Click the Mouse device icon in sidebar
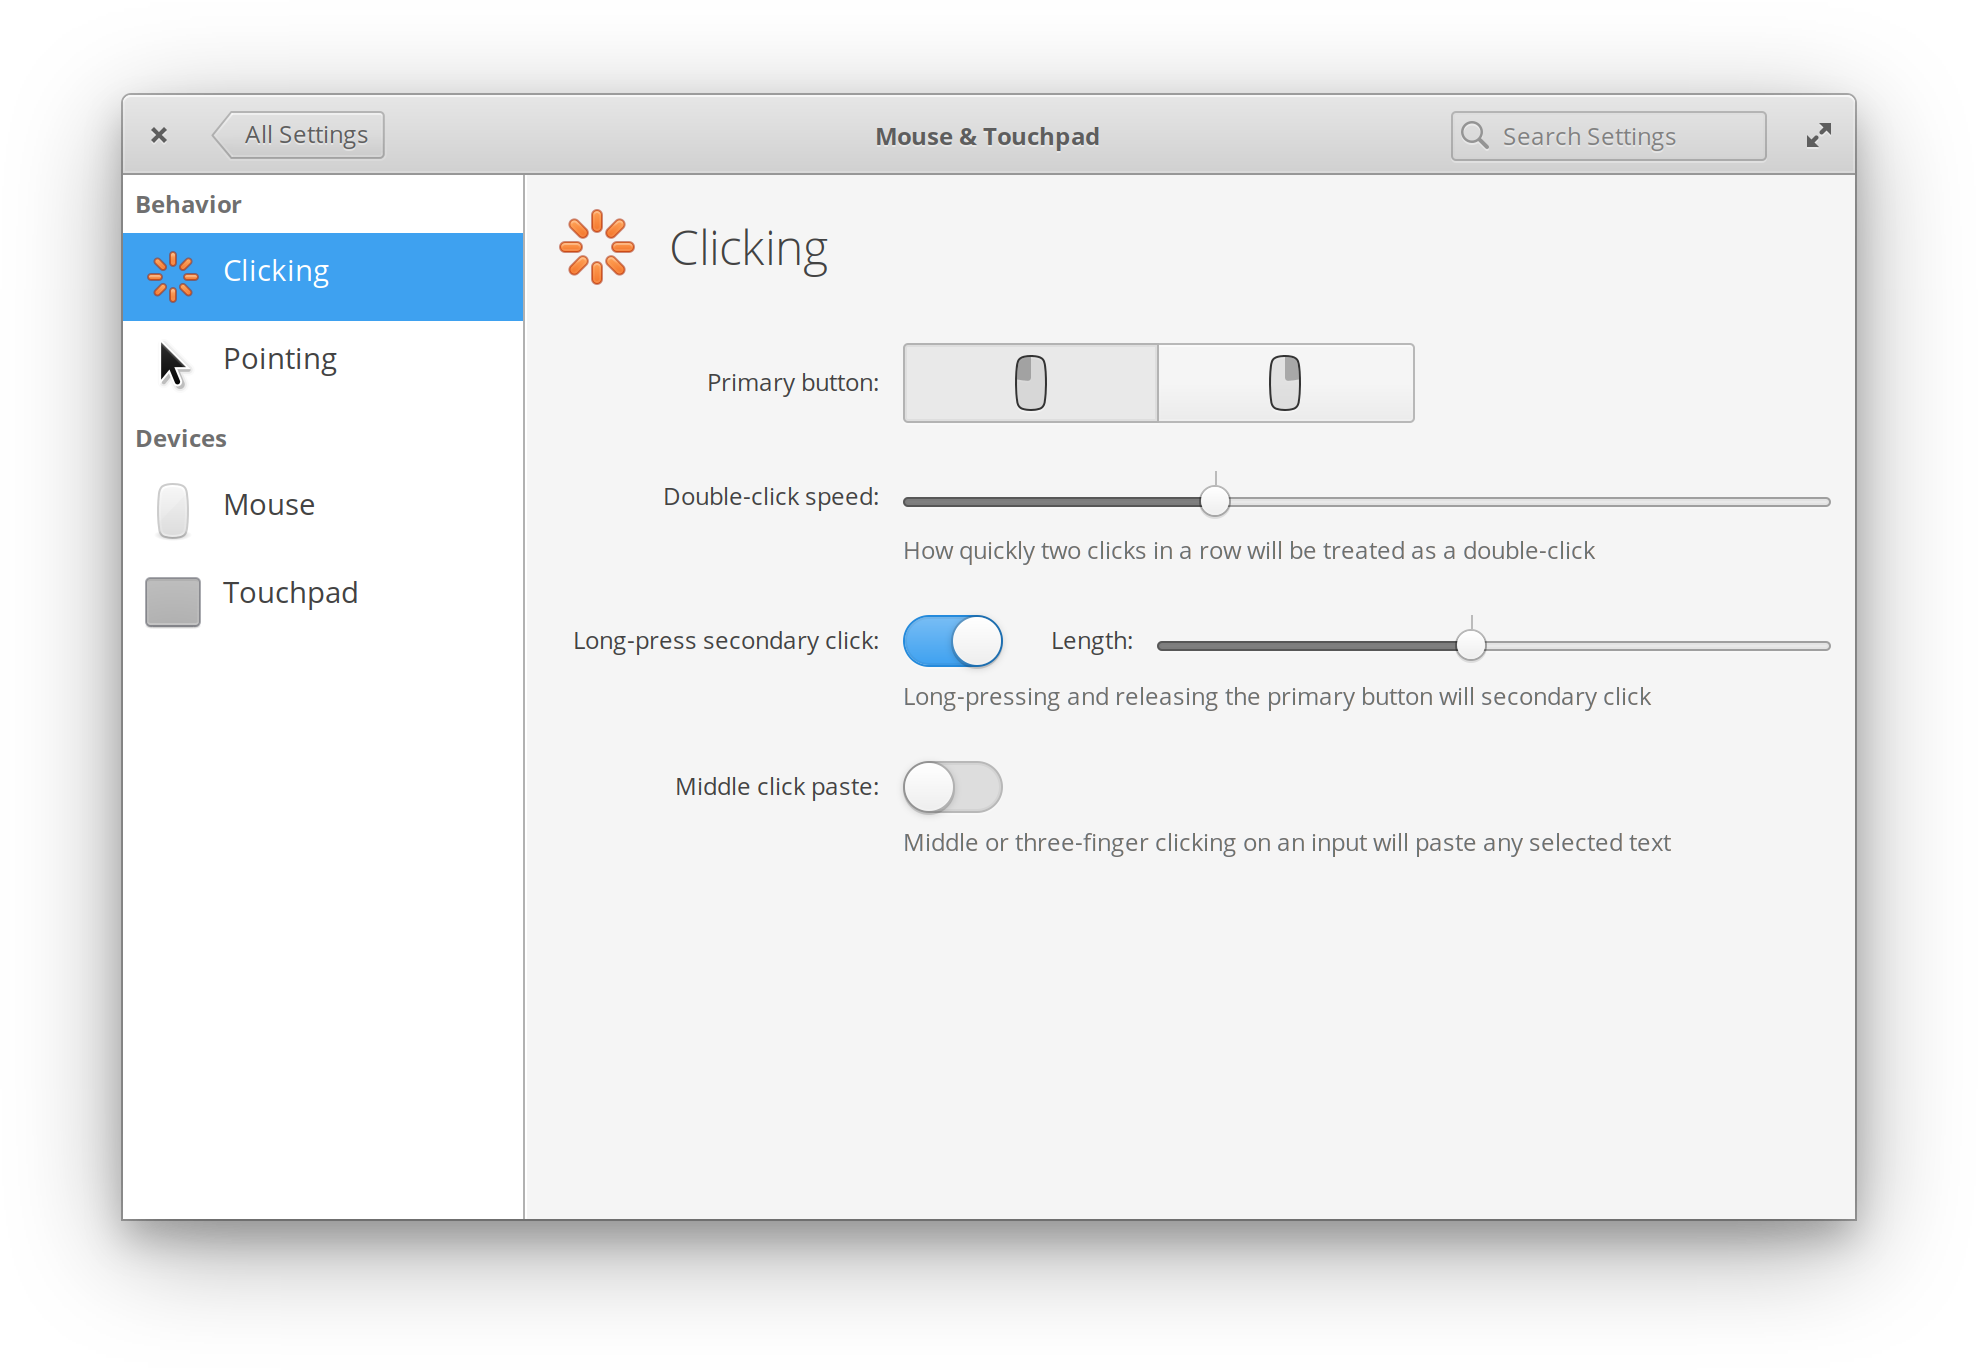The image size is (1978, 1370). 173,510
